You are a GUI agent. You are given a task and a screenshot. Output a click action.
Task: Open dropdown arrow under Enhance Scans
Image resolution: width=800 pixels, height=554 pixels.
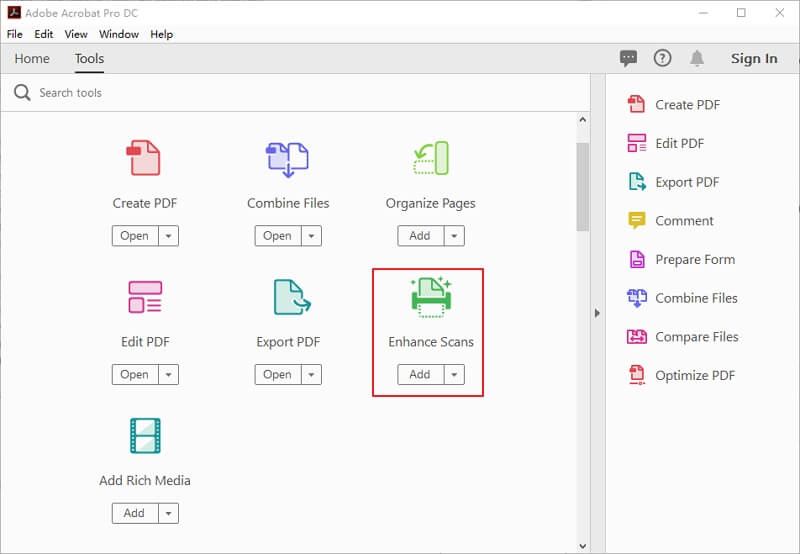[x=454, y=375]
